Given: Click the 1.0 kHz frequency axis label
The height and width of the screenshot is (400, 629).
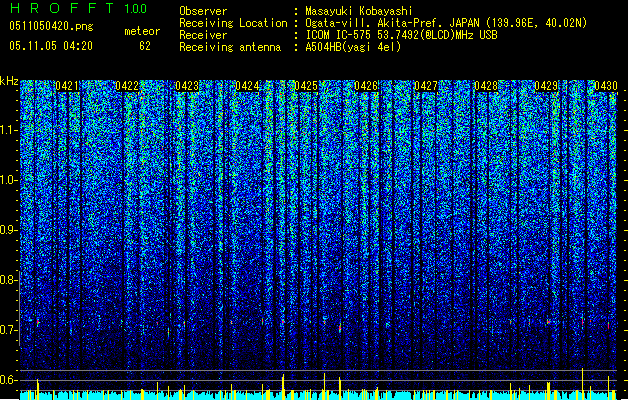Looking at the screenshot, I should tap(8, 180).
